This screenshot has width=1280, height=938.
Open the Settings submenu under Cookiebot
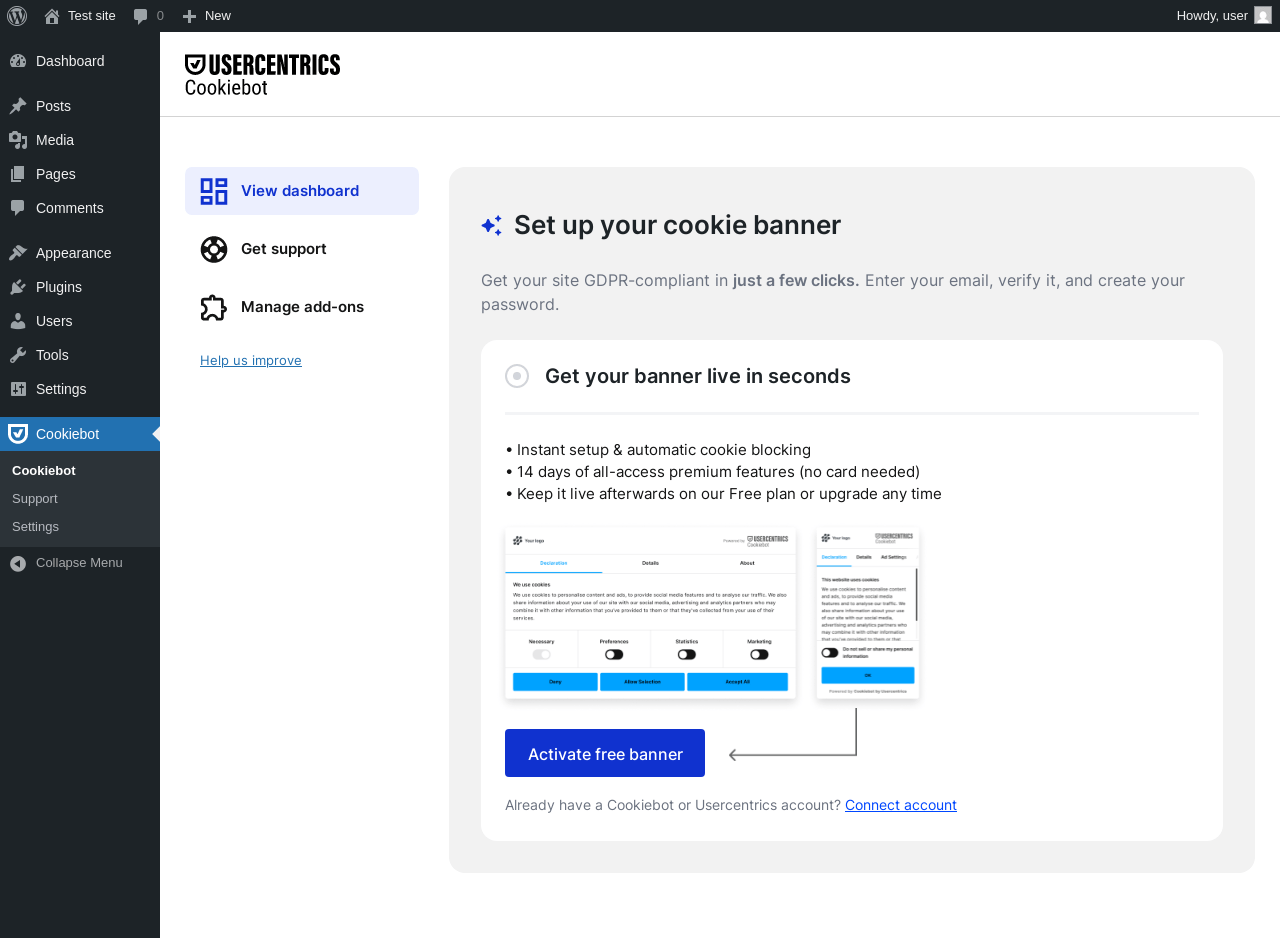point(35,527)
